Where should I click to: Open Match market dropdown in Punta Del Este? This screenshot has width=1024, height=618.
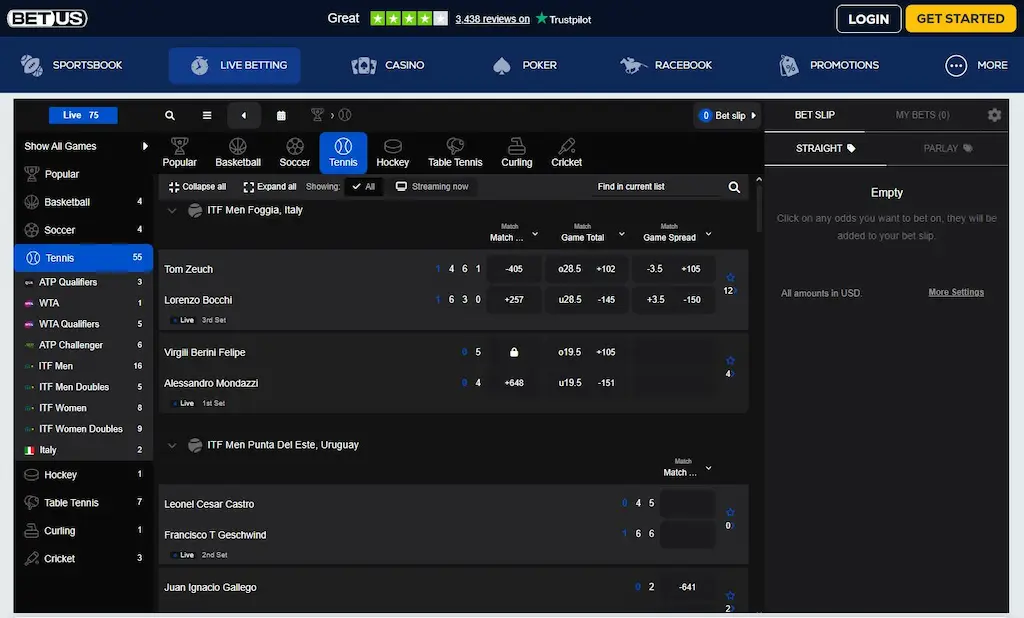pos(687,468)
